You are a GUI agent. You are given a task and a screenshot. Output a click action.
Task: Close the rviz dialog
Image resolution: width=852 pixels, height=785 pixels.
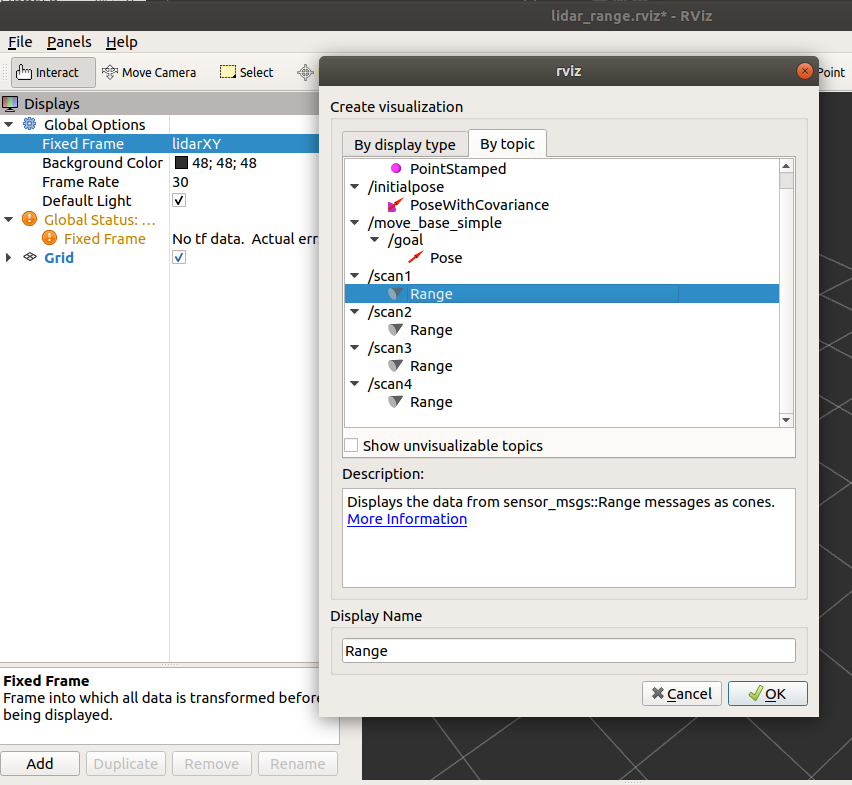[x=804, y=71]
